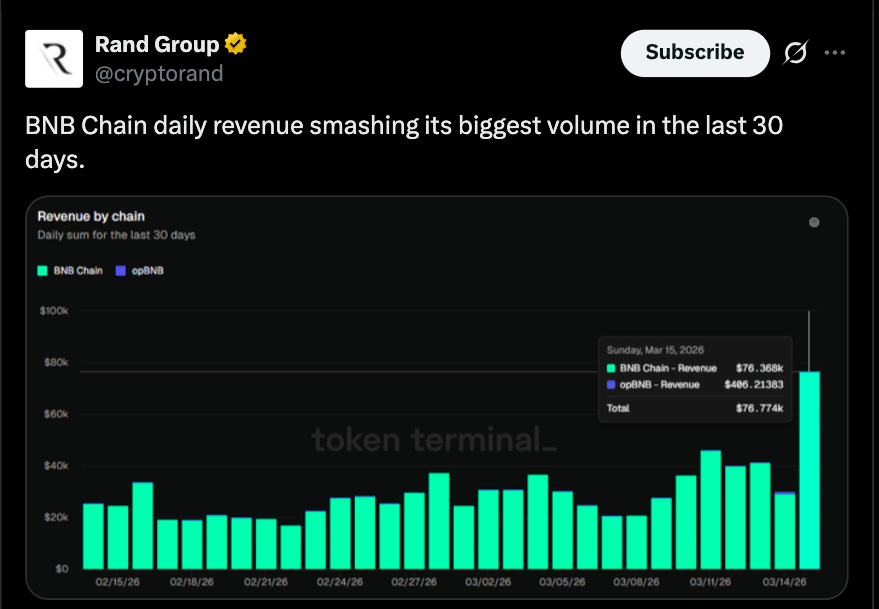Click the $60k y-axis label
This screenshot has height=609, width=879.
pos(56,414)
